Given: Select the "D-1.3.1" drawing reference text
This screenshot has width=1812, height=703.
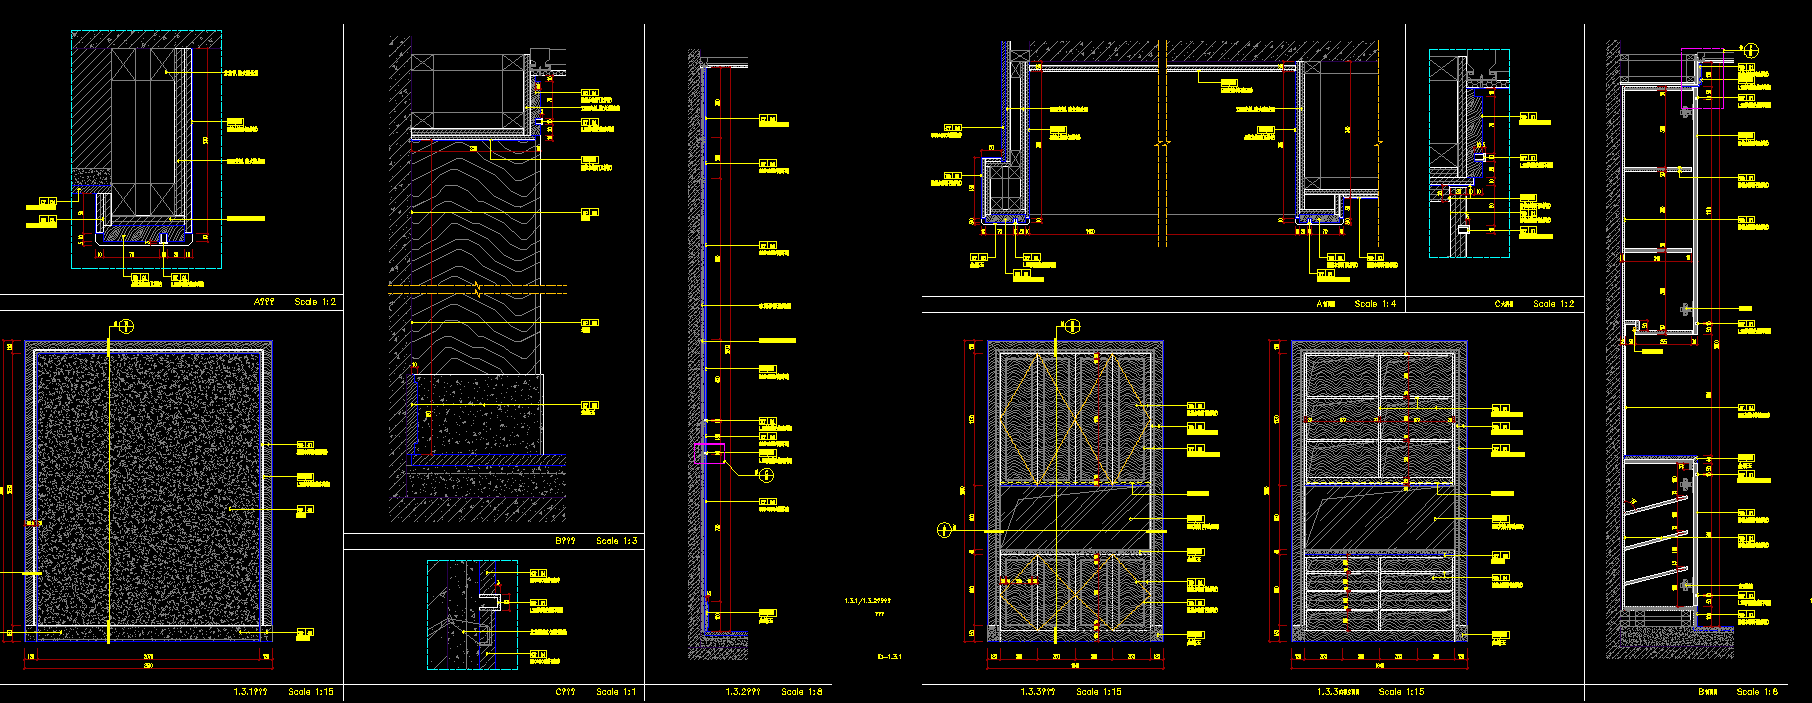Looking at the screenshot, I should (889, 657).
